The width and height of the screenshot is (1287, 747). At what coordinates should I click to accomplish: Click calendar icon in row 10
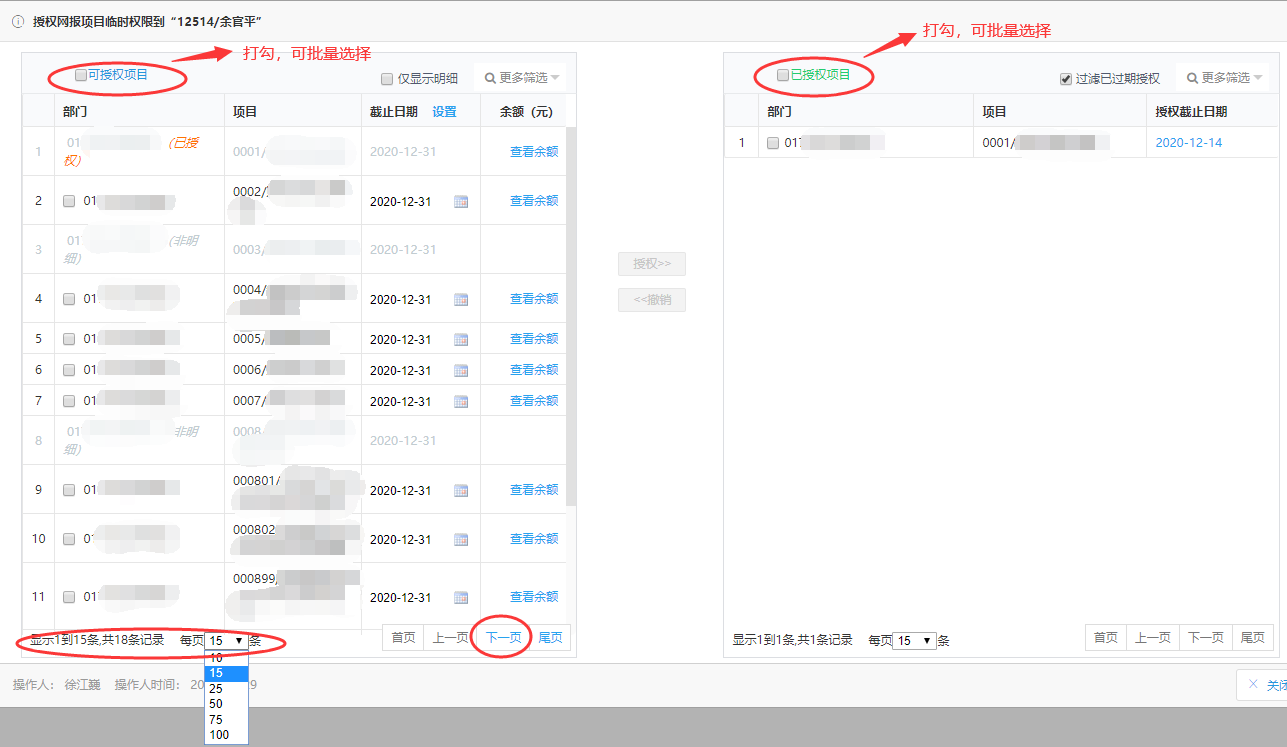coord(461,540)
